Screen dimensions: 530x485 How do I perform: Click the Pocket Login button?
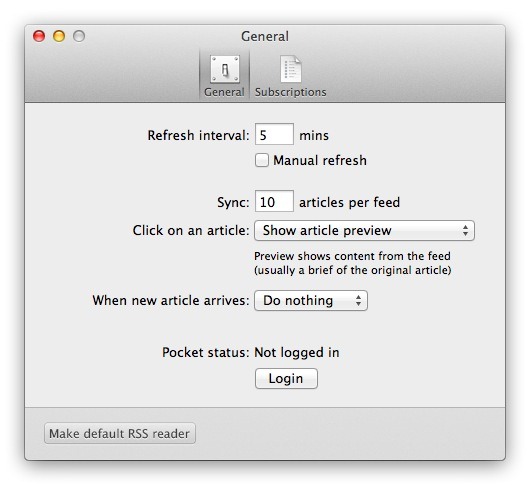[286, 379]
